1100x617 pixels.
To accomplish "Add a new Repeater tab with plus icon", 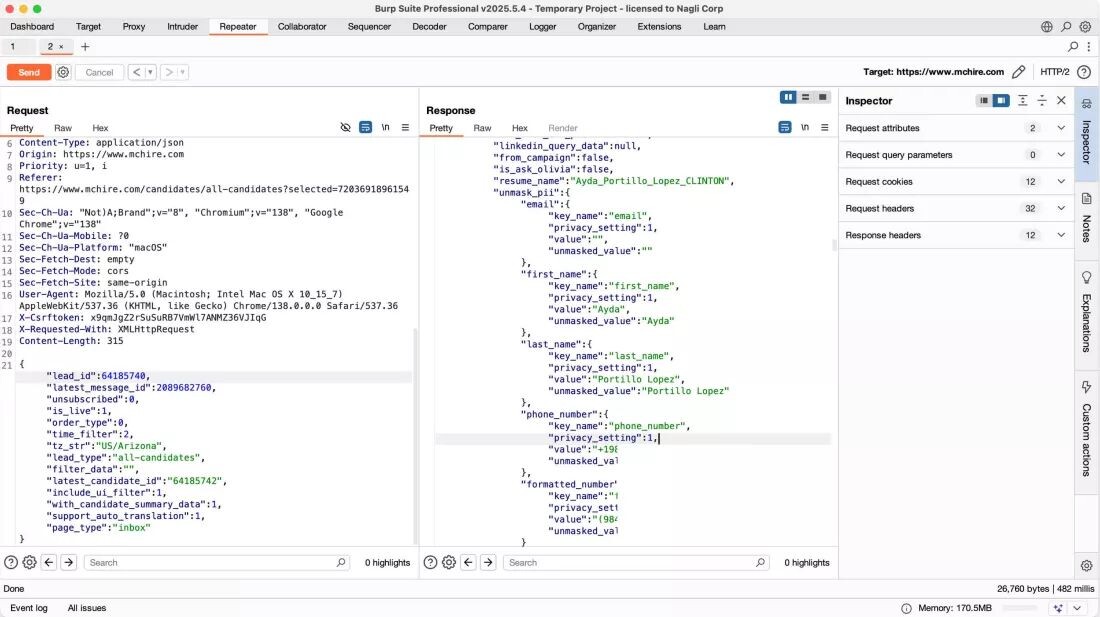I will (x=85, y=47).
